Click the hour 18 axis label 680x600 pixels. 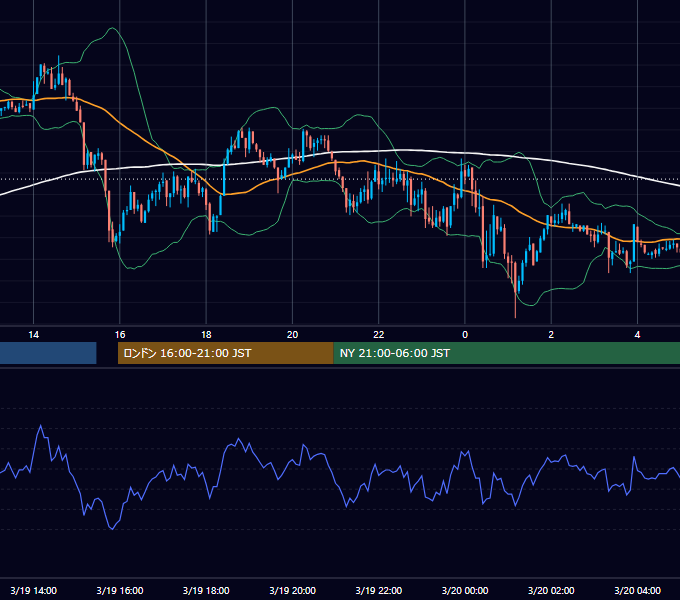[206, 335]
